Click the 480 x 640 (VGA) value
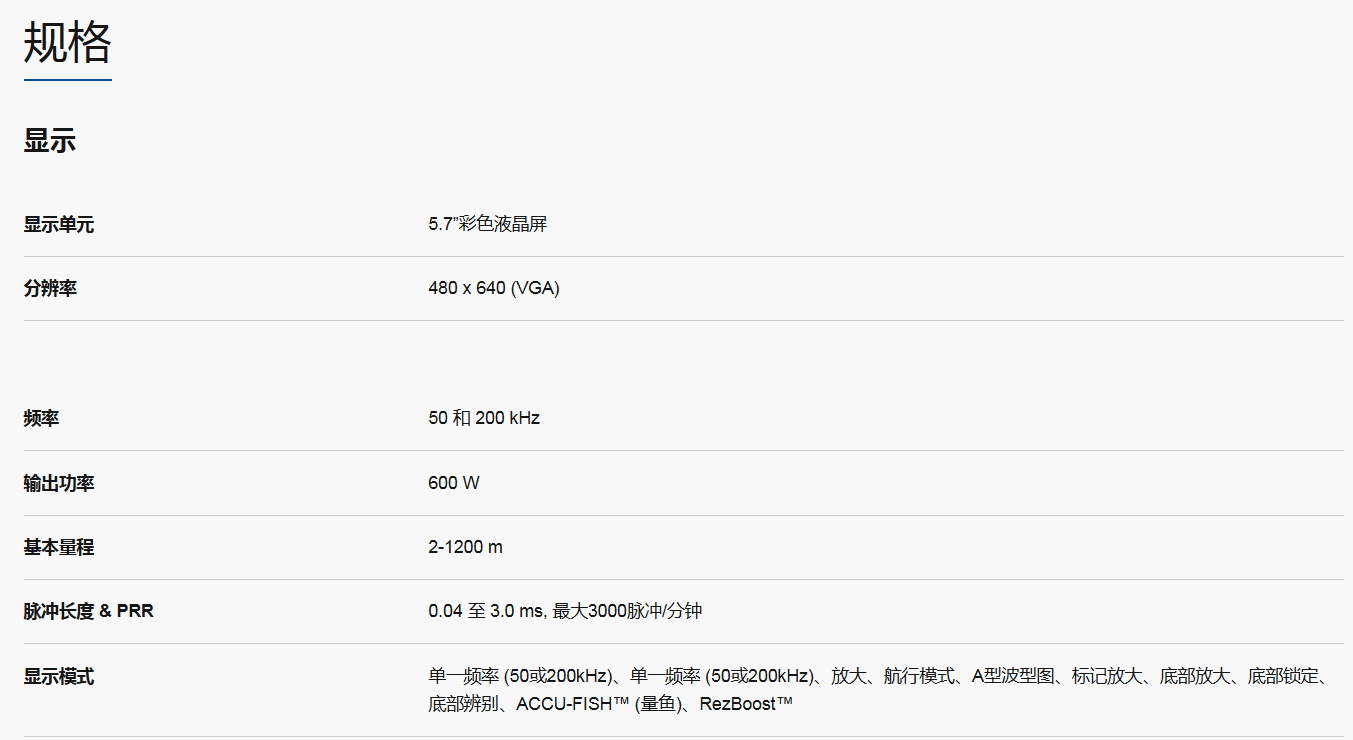The width and height of the screenshot is (1353, 740). point(493,289)
